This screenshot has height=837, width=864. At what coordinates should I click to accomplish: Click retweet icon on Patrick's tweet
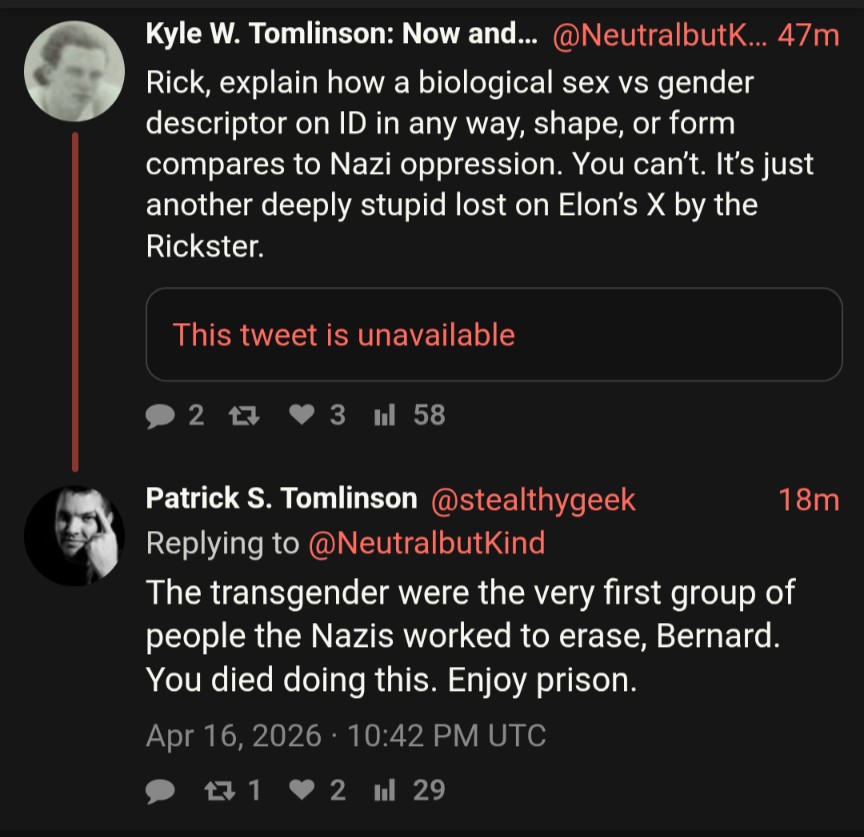220,791
